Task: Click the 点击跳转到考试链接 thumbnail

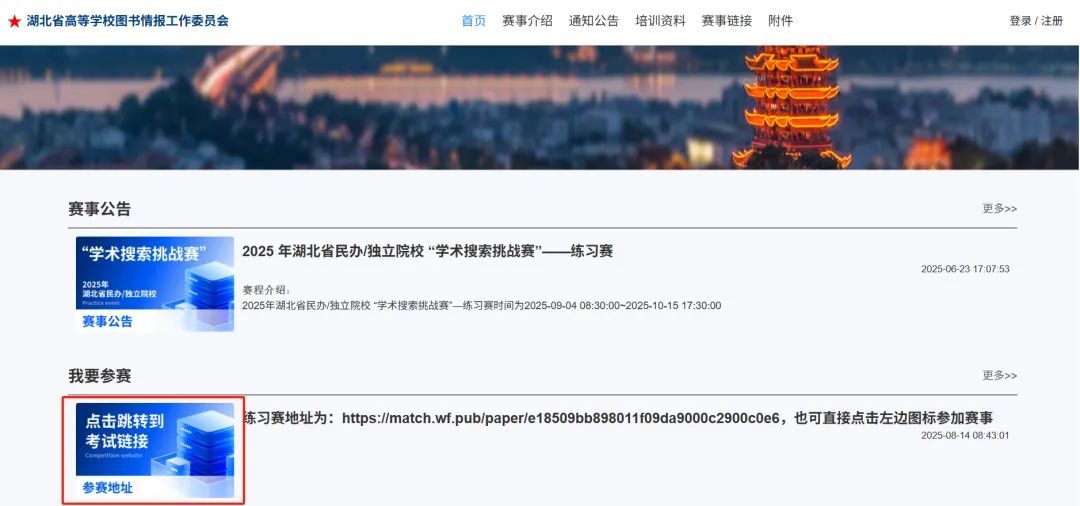Action: (155, 450)
